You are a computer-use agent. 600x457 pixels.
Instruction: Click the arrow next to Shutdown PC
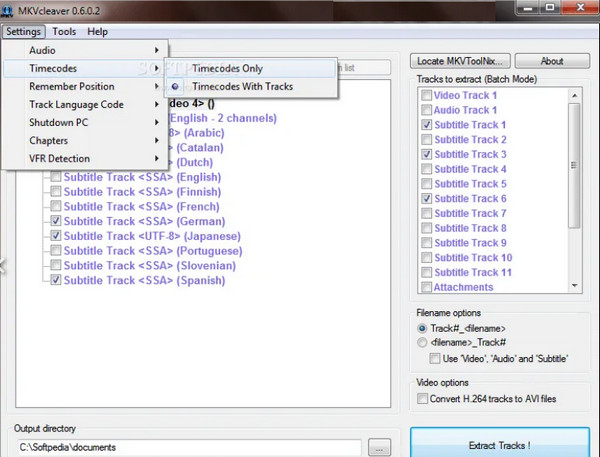[x=157, y=122]
